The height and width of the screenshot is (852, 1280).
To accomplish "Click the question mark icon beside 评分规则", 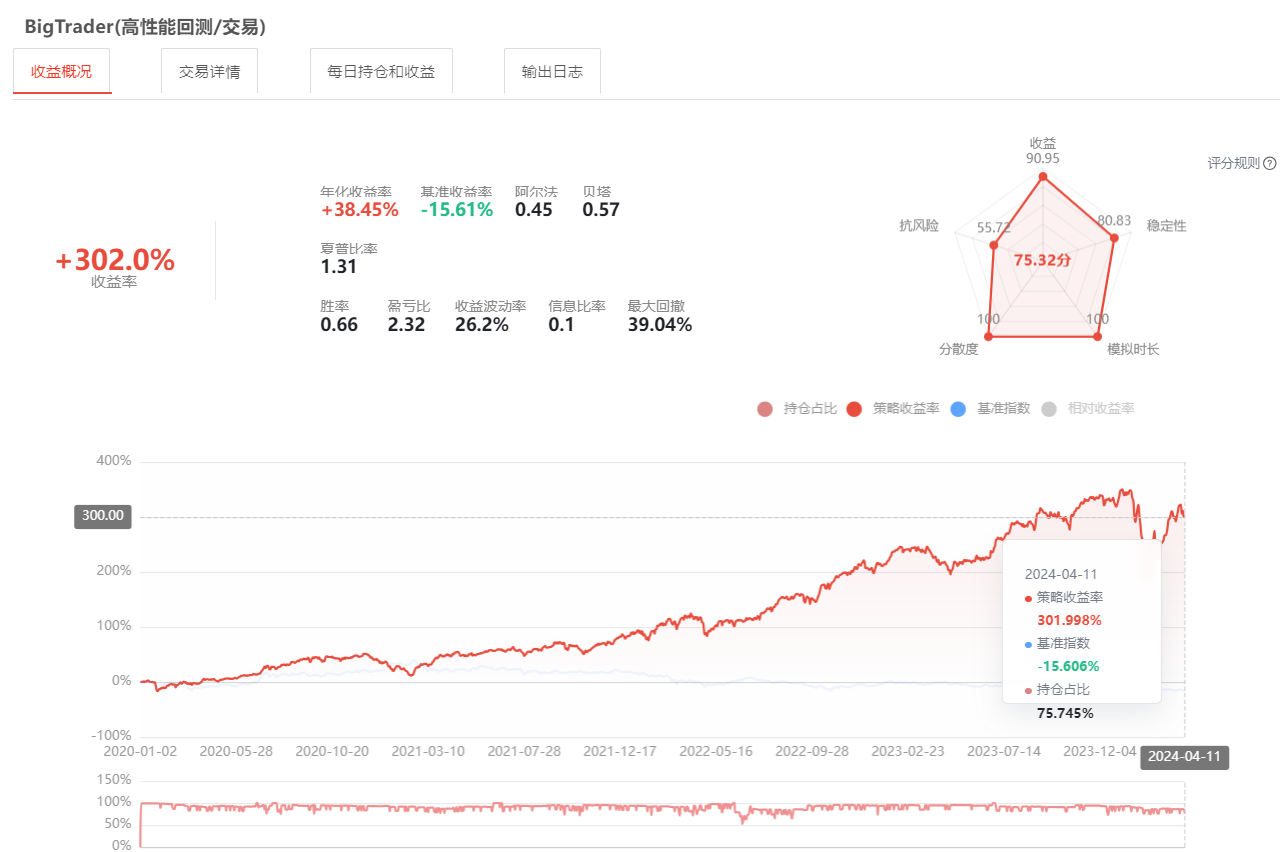I will click(x=1270, y=164).
